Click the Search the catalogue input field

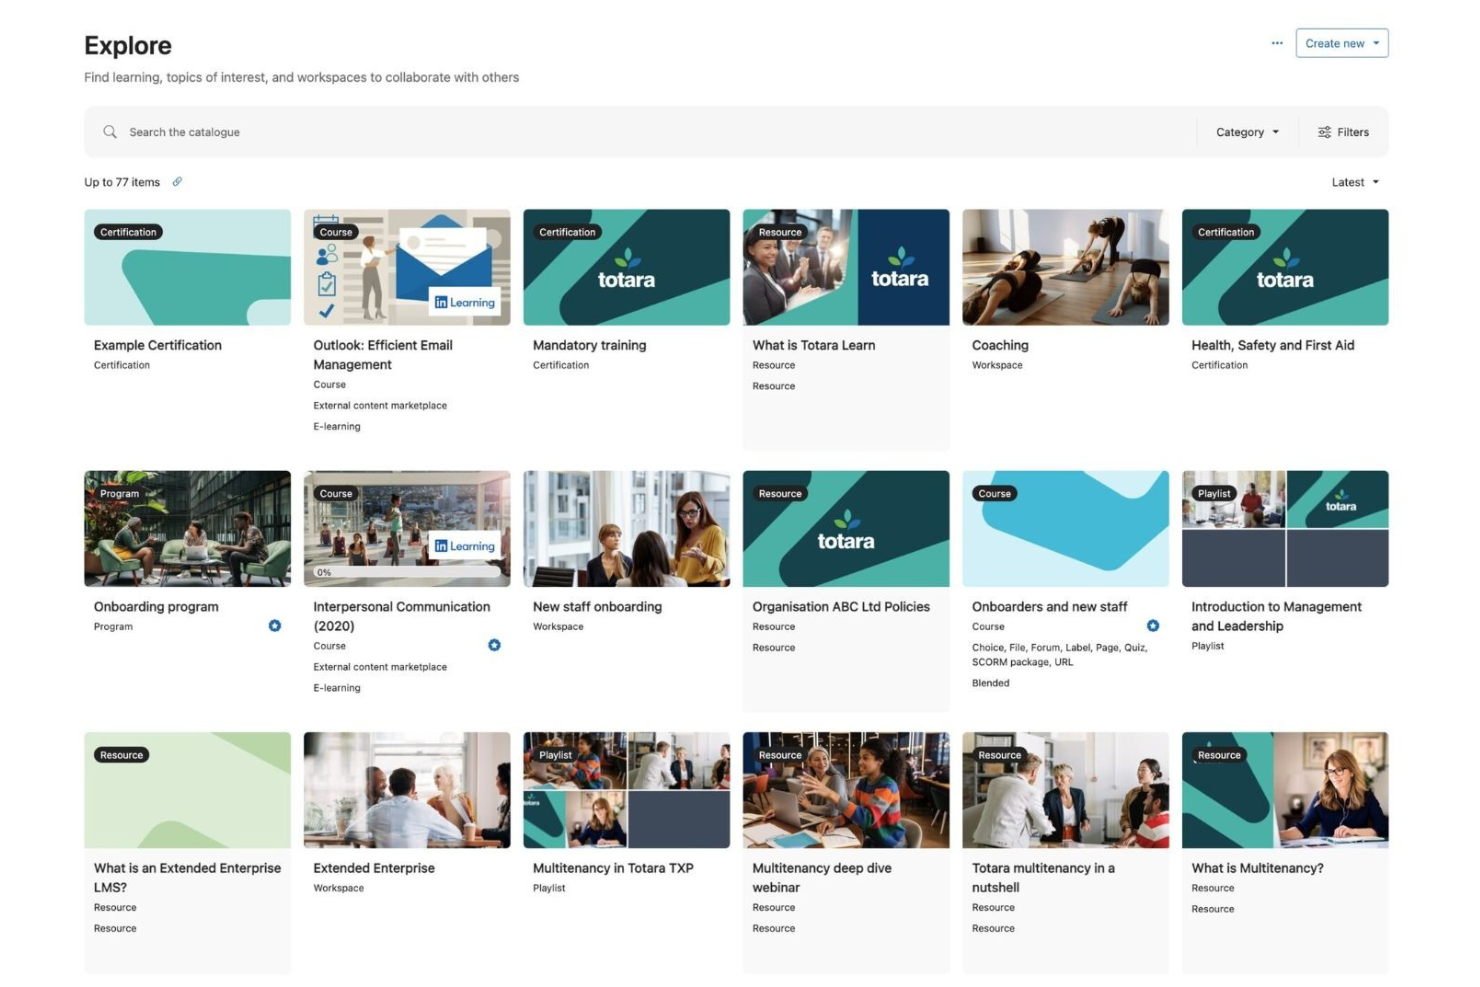[x=186, y=131]
